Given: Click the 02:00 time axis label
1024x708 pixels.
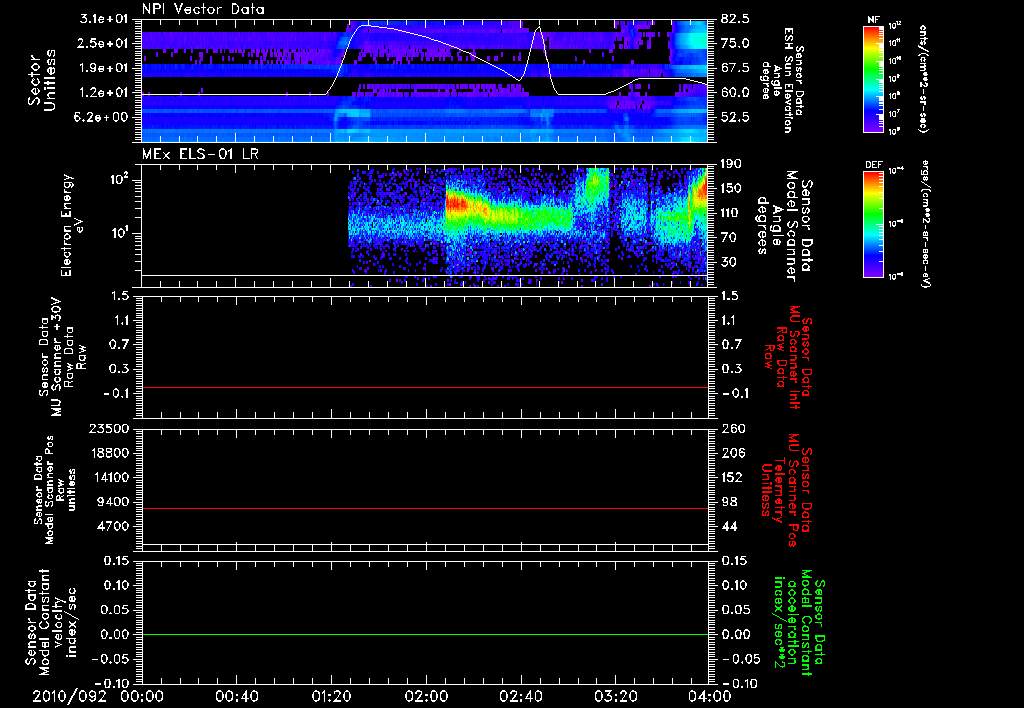Looking at the screenshot, I should point(426,696).
